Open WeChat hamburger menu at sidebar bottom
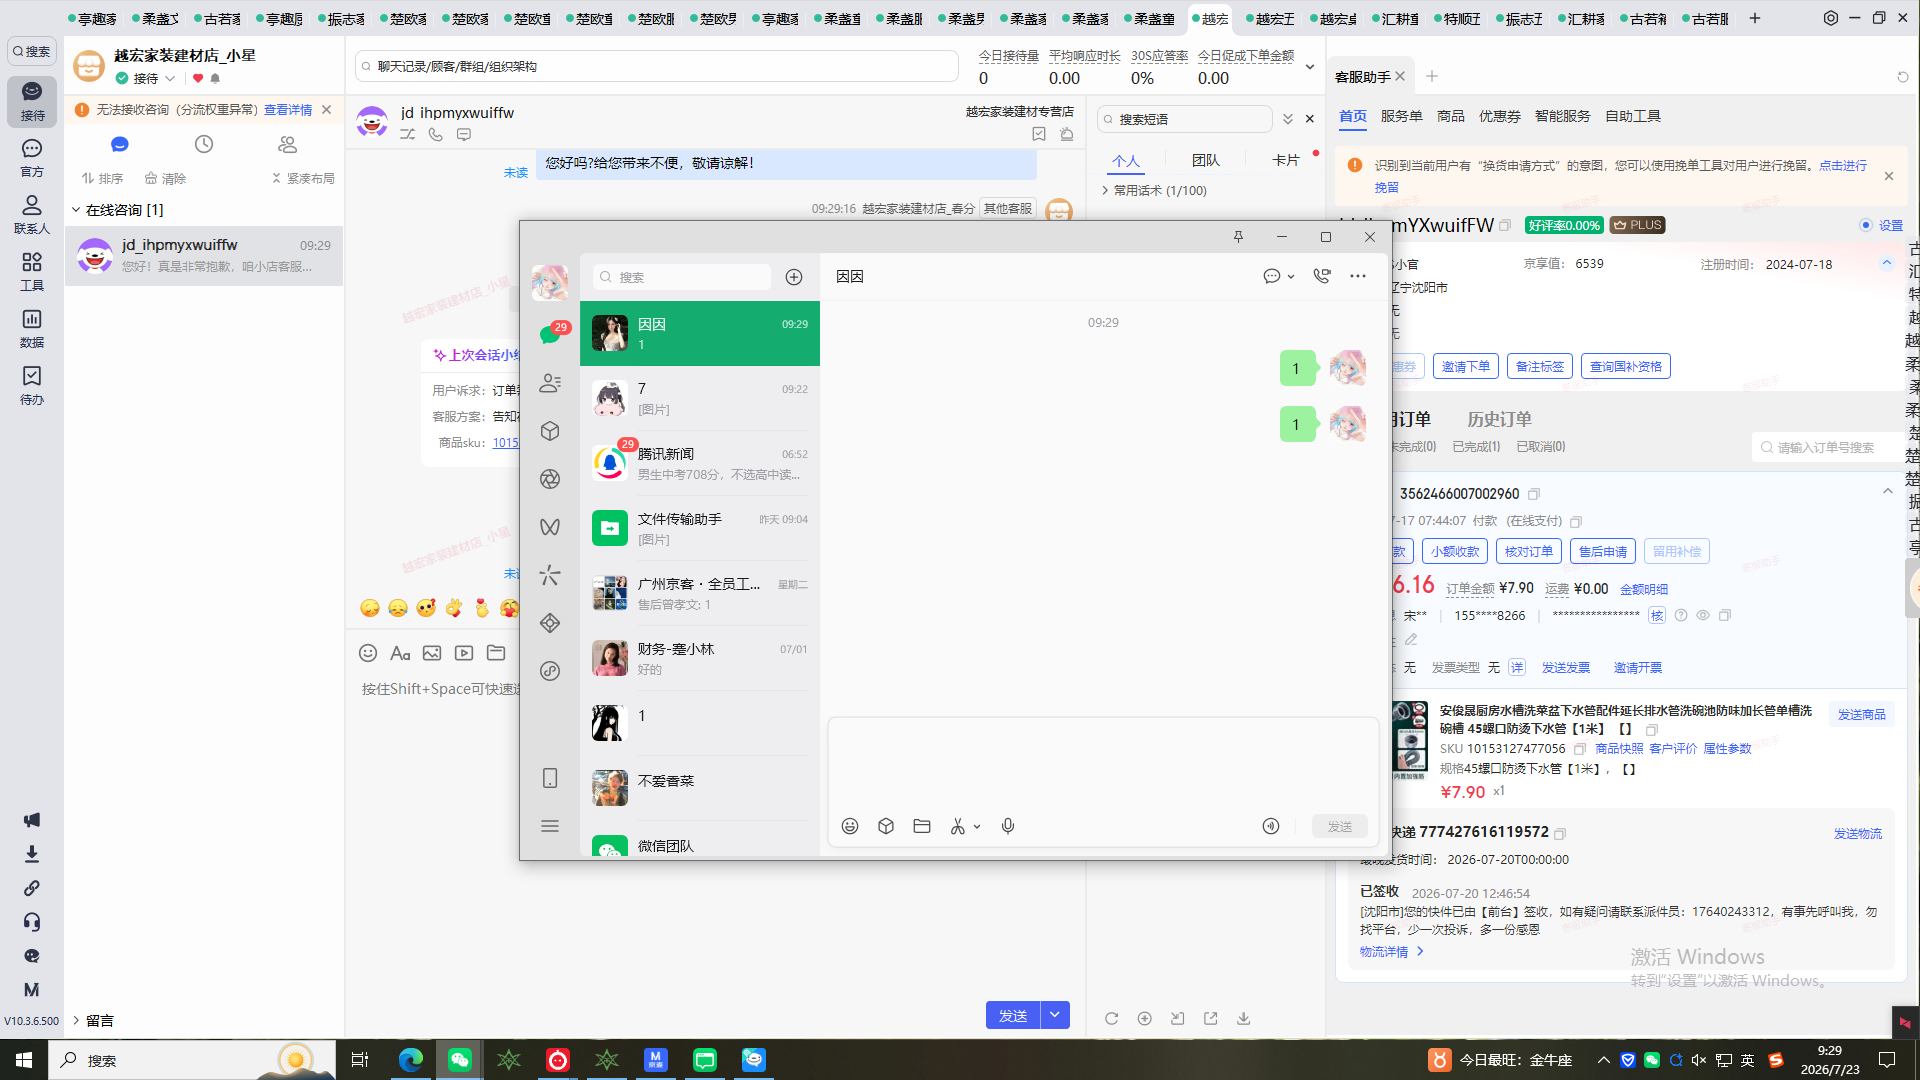Image resolution: width=1920 pixels, height=1080 pixels. click(550, 826)
